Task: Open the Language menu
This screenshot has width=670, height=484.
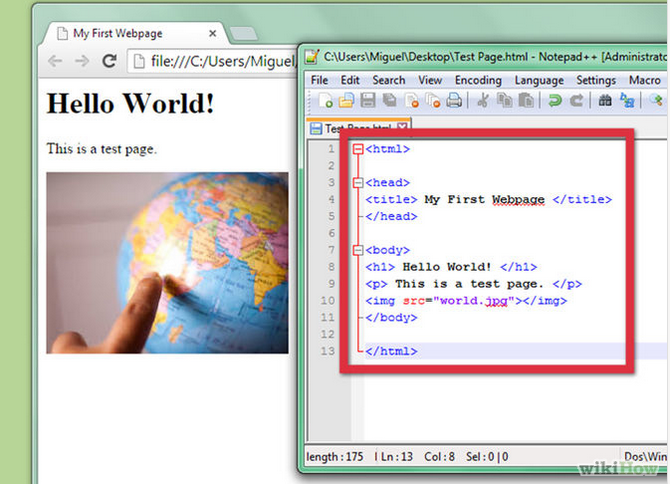Action: pos(539,80)
